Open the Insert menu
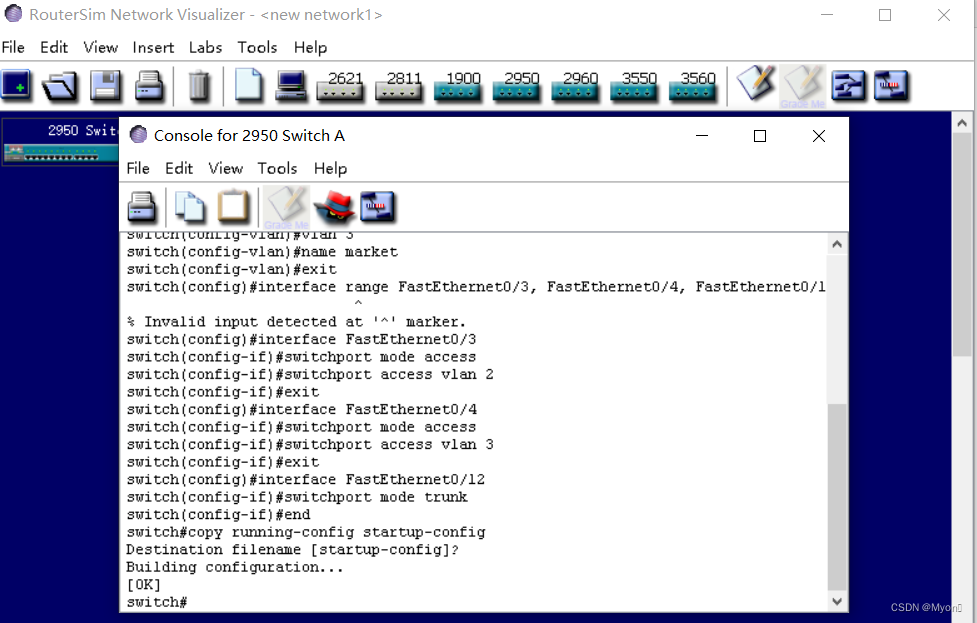 pyautogui.click(x=153, y=47)
